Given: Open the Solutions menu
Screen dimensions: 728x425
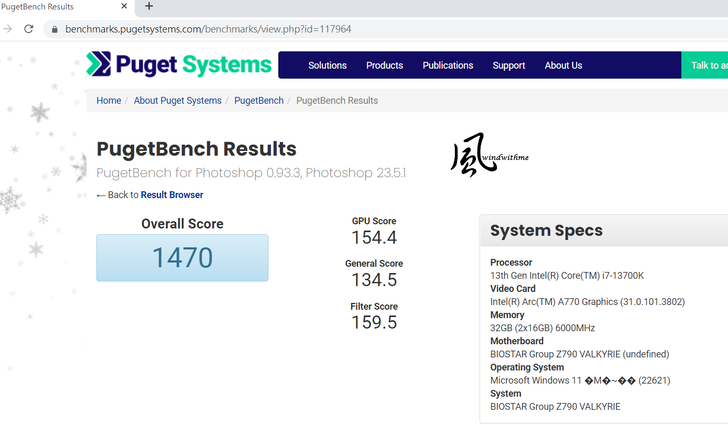Looking at the screenshot, I should click(327, 66).
